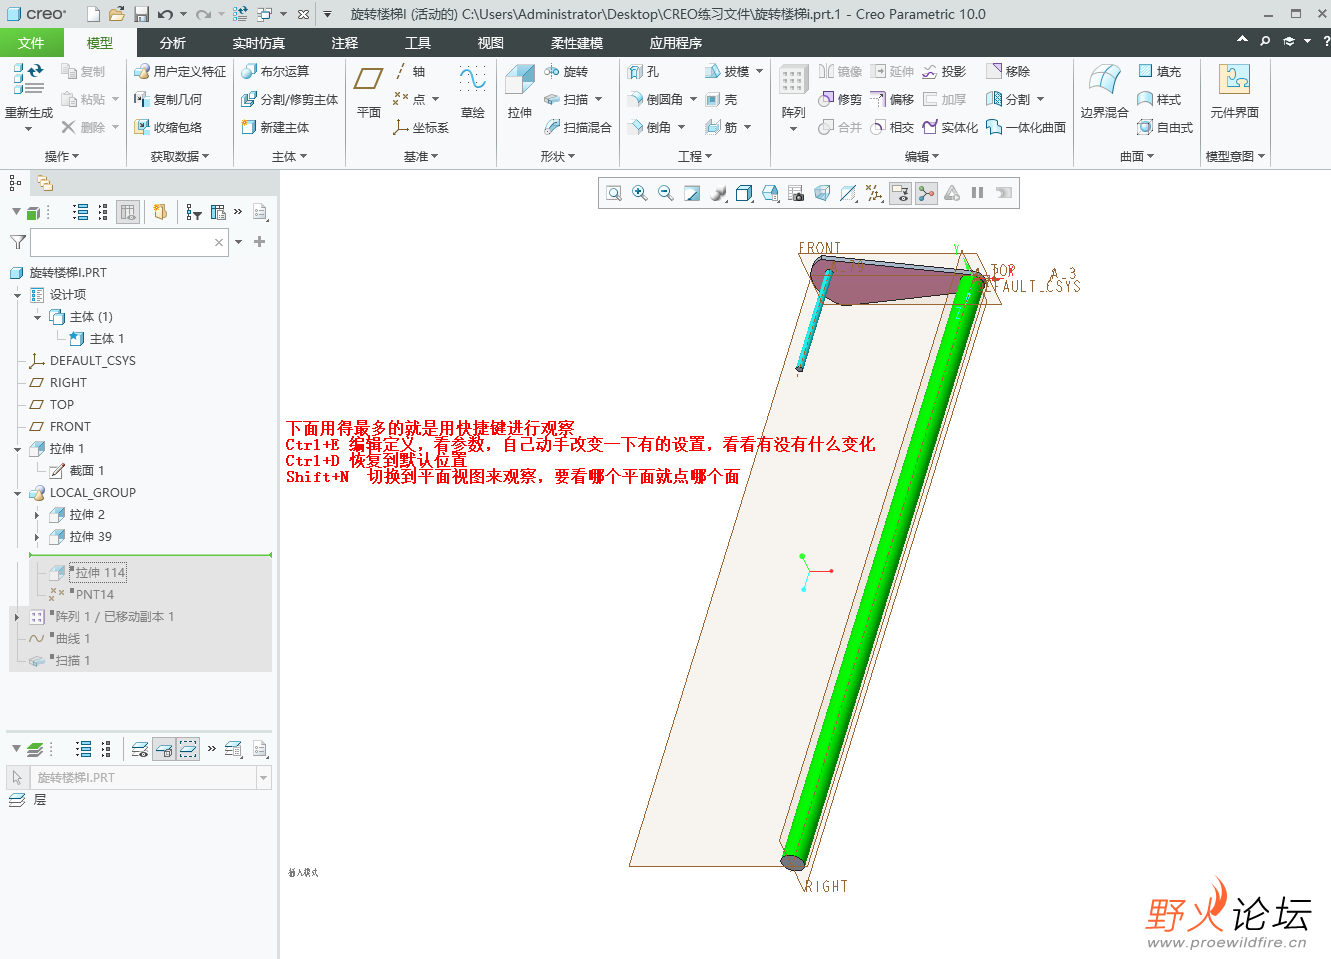This screenshot has height=959, width=1331.
Task: Open the 操作 group dropdown
Action: tap(62, 157)
